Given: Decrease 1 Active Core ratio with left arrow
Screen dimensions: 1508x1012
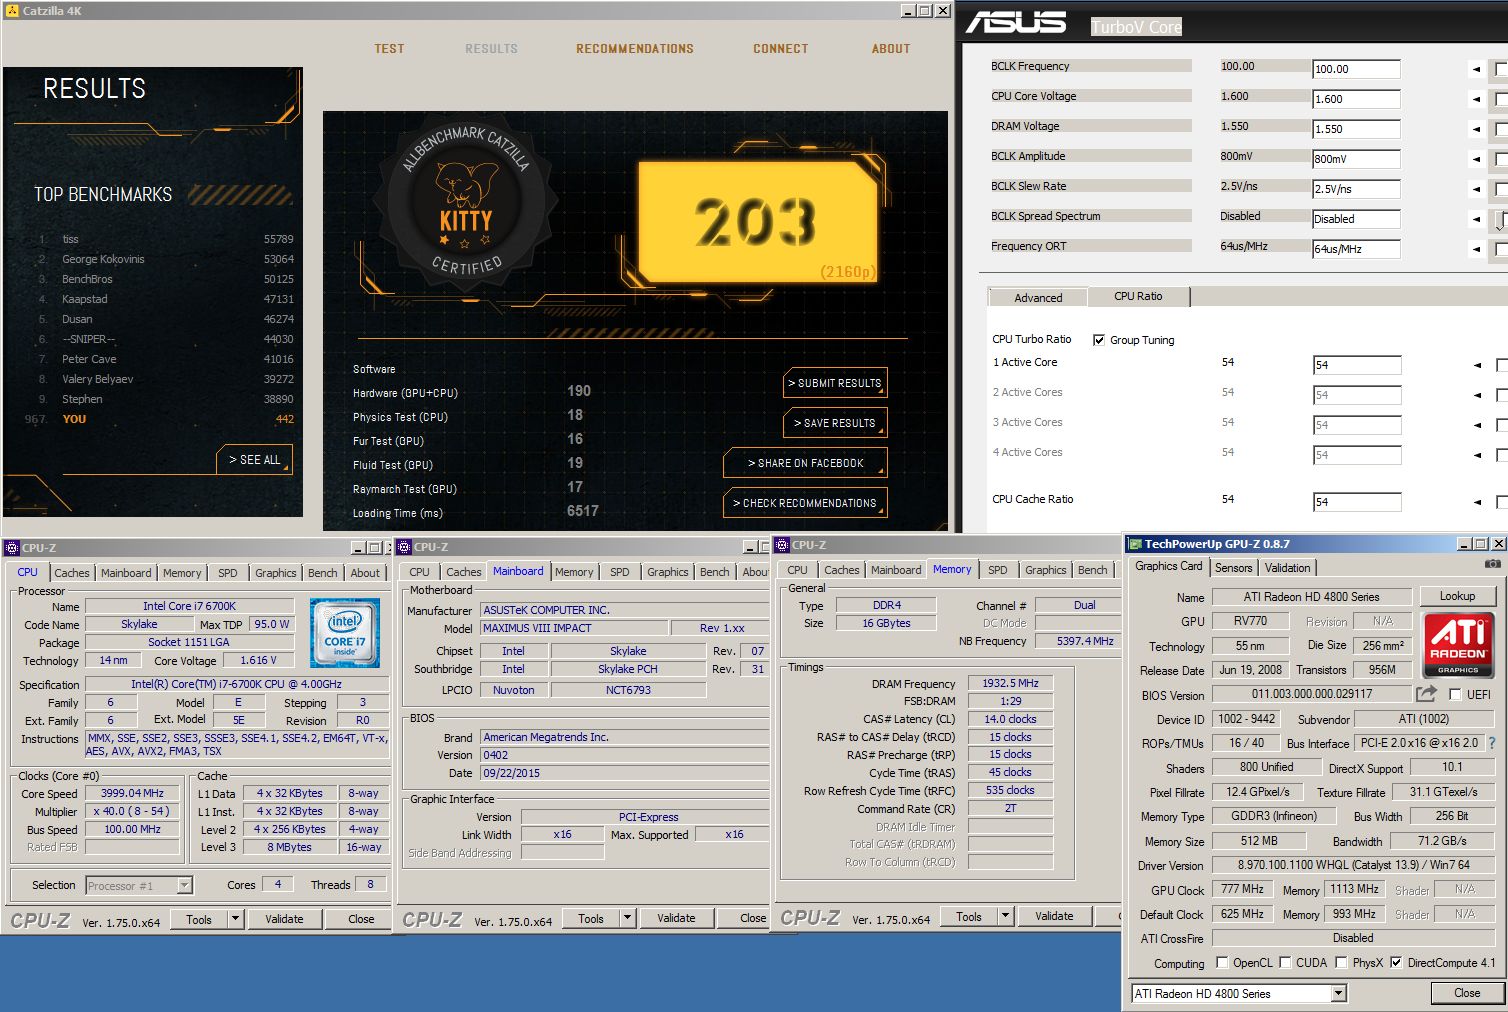Looking at the screenshot, I should (1476, 365).
